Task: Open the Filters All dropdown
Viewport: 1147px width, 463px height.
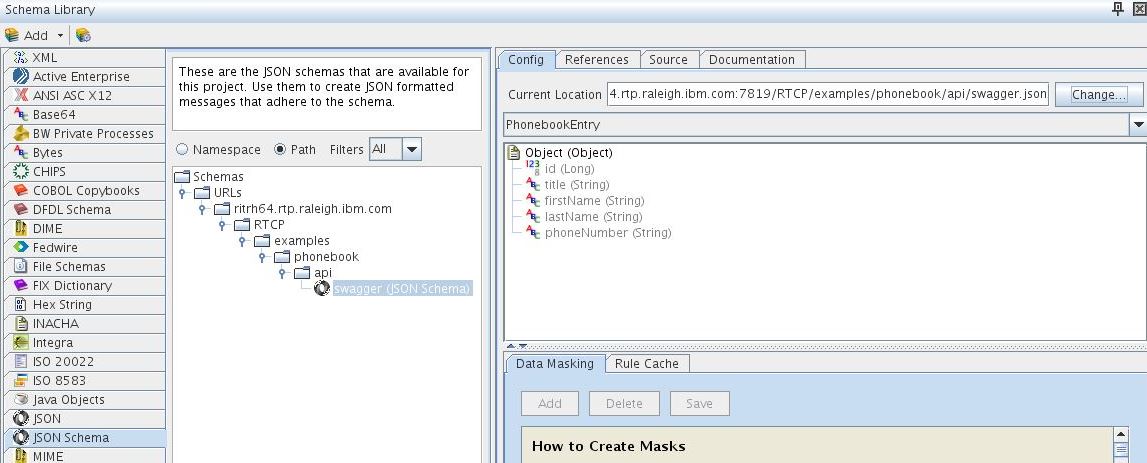Action: [x=411, y=149]
